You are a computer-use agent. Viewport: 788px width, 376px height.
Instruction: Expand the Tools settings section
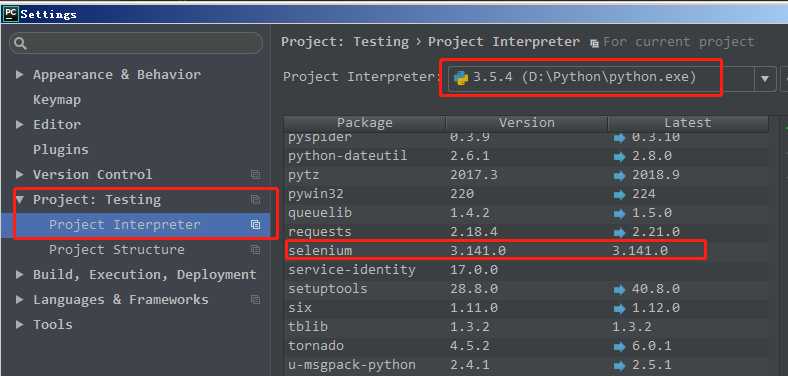pyautogui.click(x=20, y=325)
